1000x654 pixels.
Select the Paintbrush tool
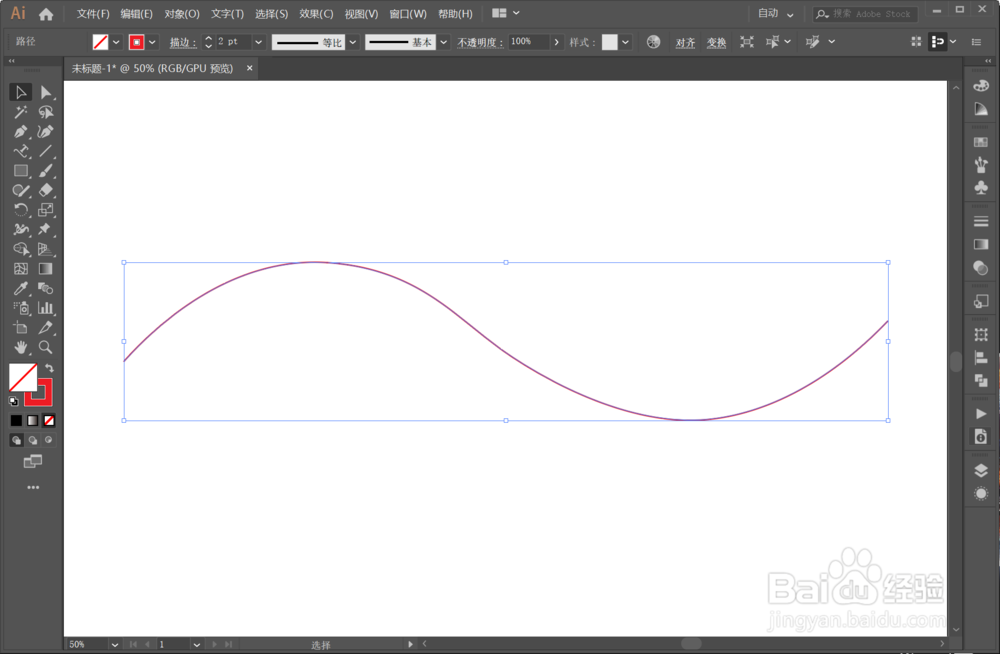45,171
